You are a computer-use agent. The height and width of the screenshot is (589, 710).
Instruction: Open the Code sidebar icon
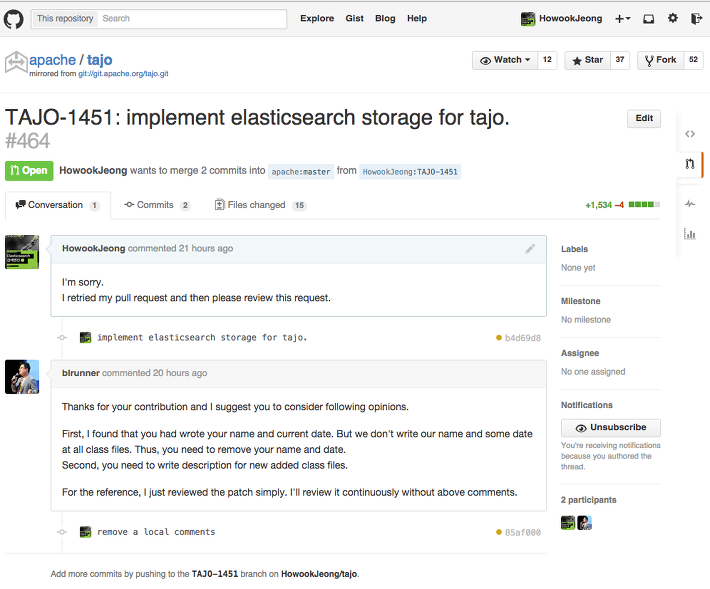[690, 134]
